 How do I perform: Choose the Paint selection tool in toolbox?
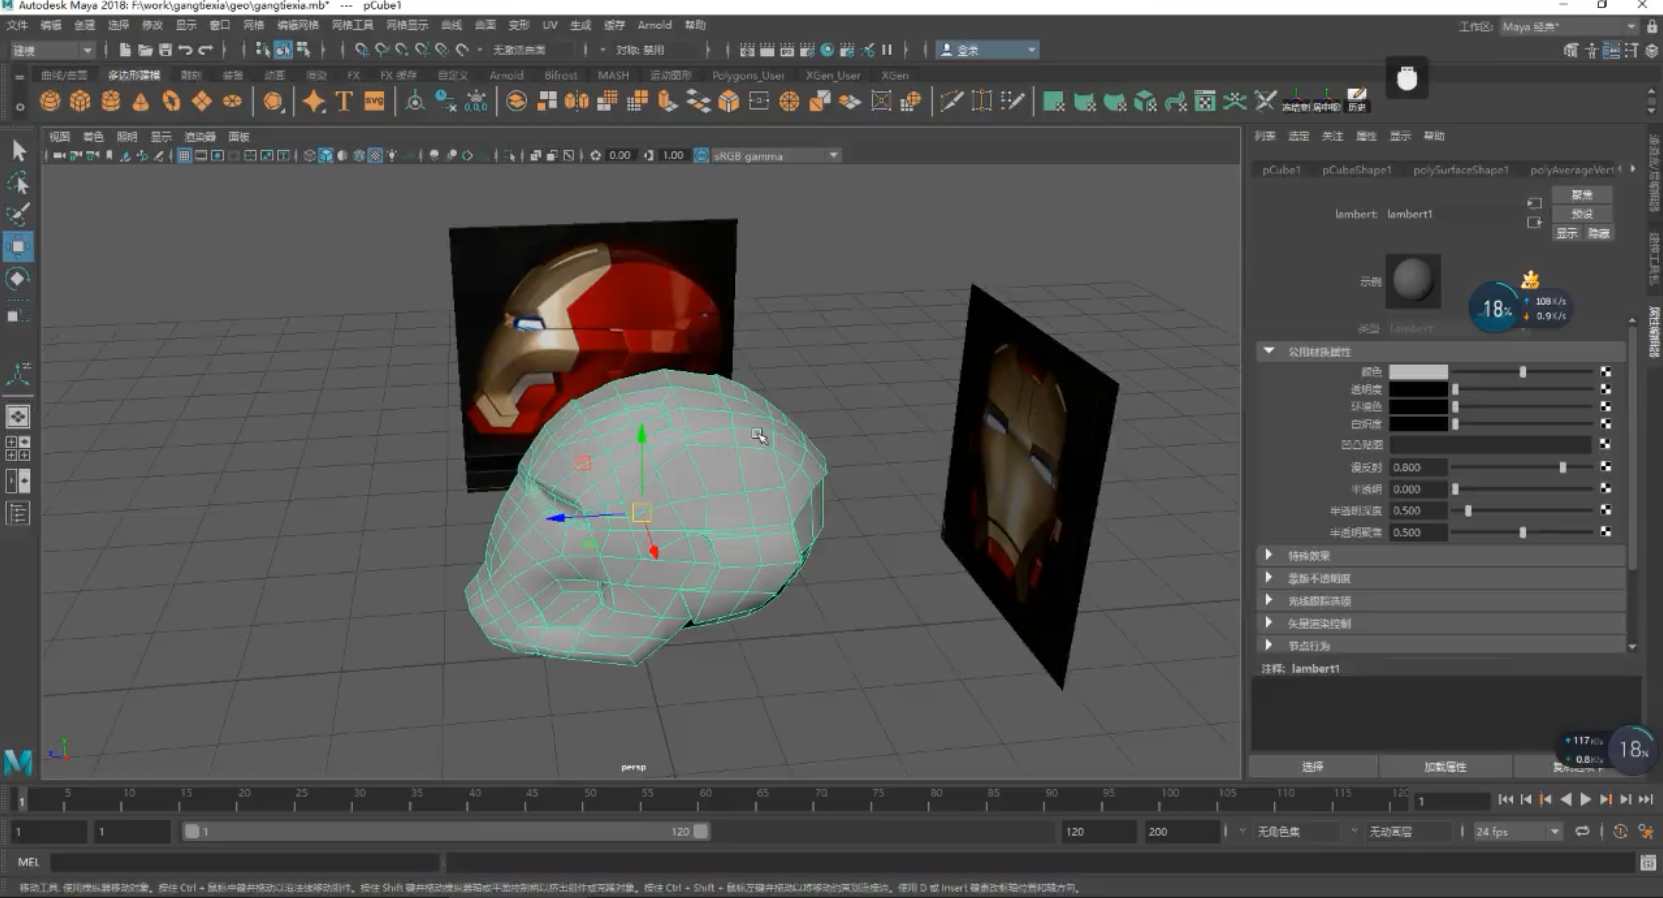18,214
